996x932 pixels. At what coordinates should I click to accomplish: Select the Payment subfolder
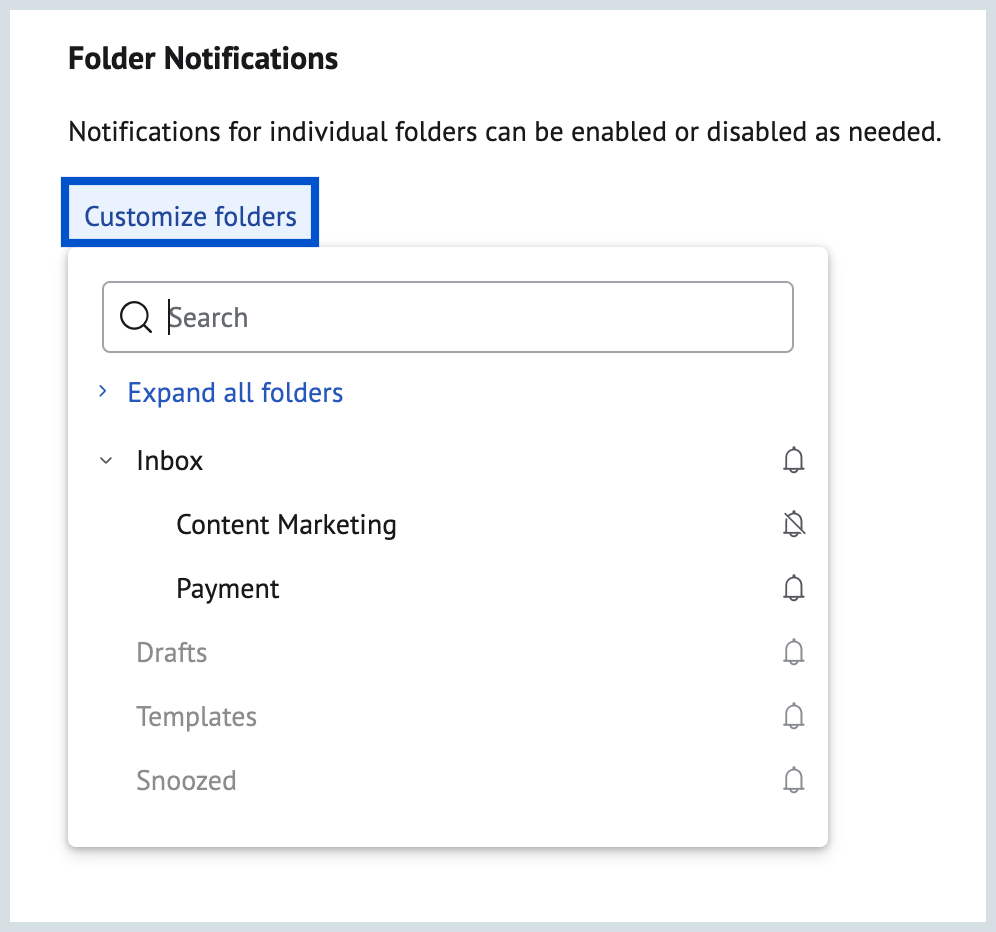click(x=228, y=588)
